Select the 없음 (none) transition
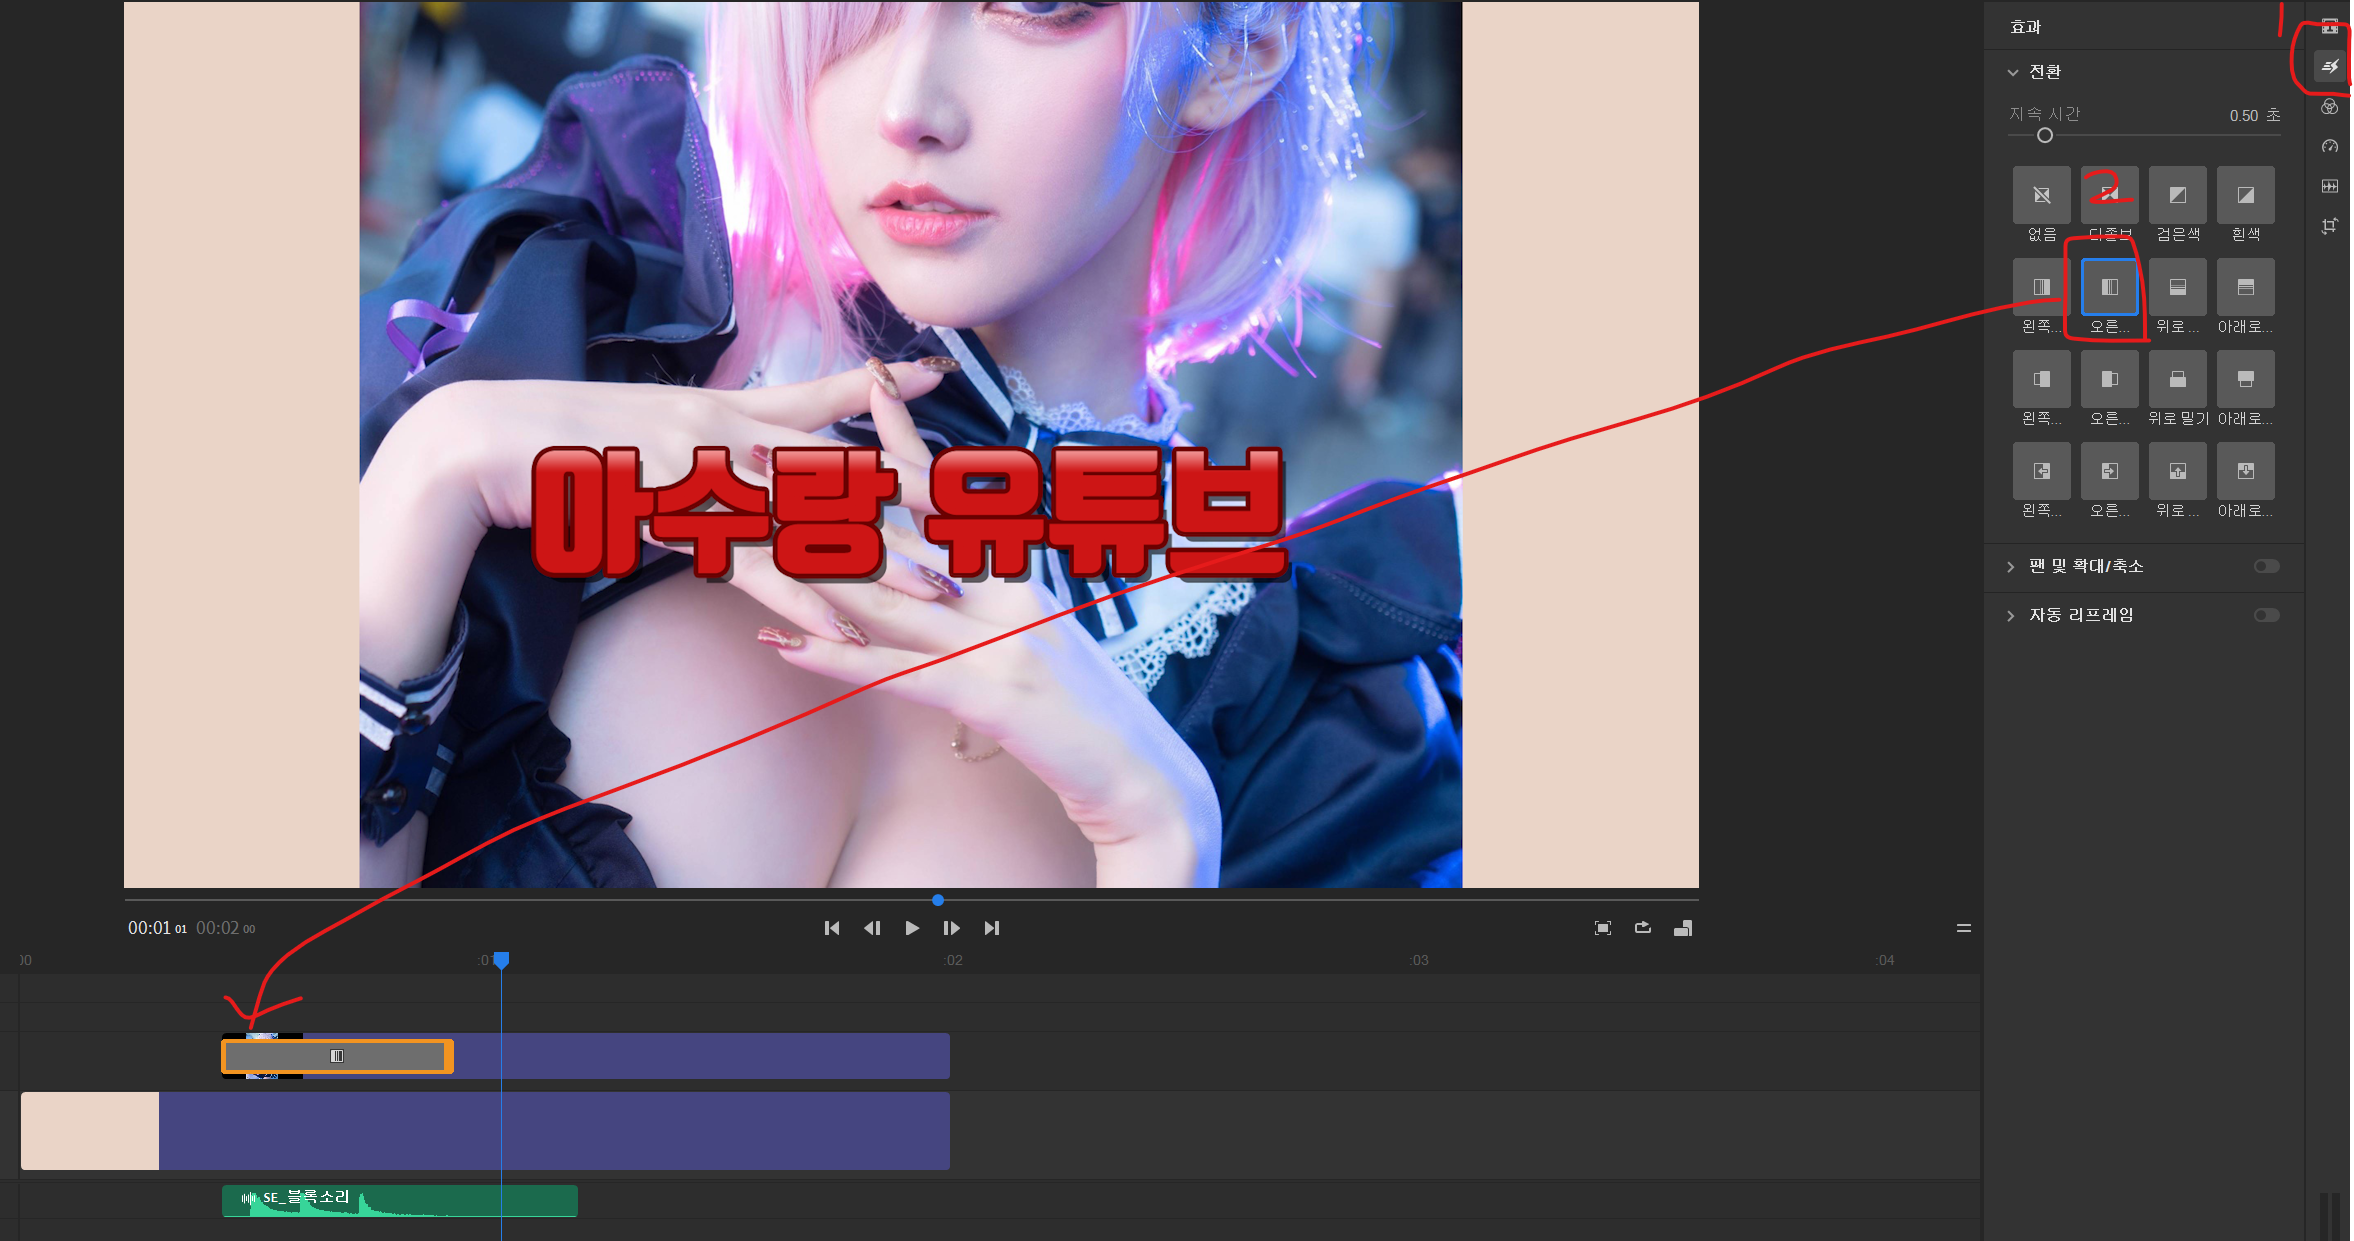The image size is (2354, 1241). (x=2041, y=195)
